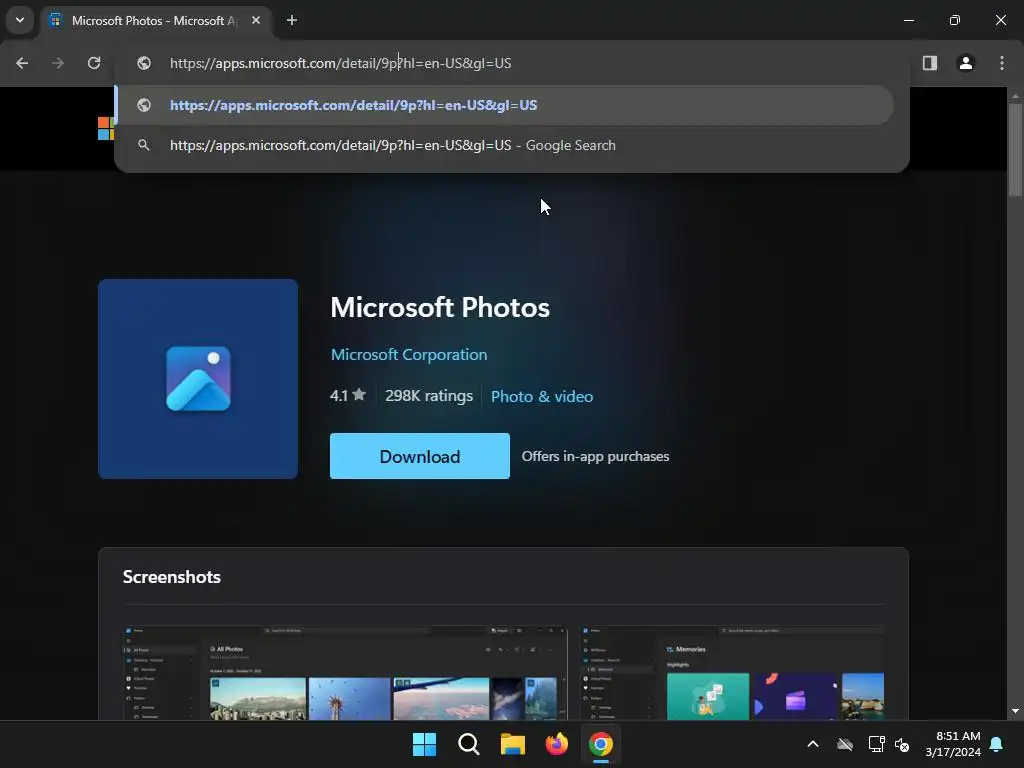Click the cloud sync tray icon

point(845,744)
